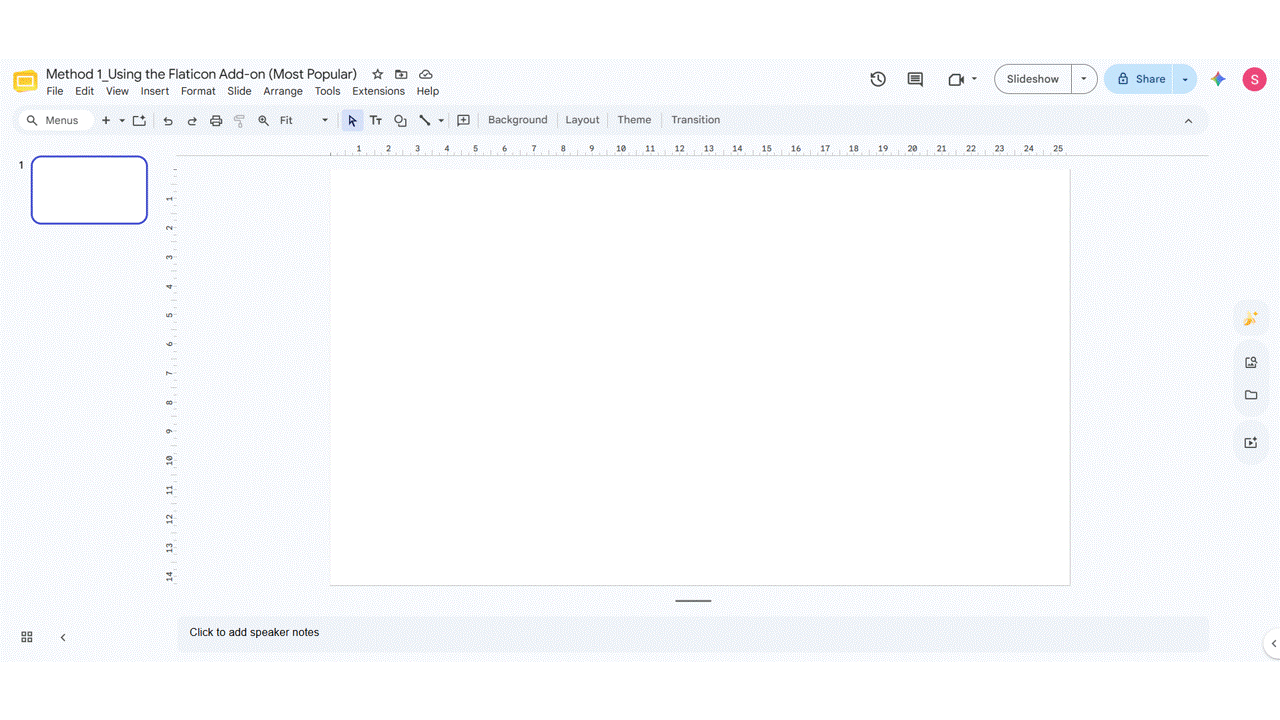Click the new slide plus icon
The height and width of the screenshot is (720, 1280).
[x=106, y=120]
